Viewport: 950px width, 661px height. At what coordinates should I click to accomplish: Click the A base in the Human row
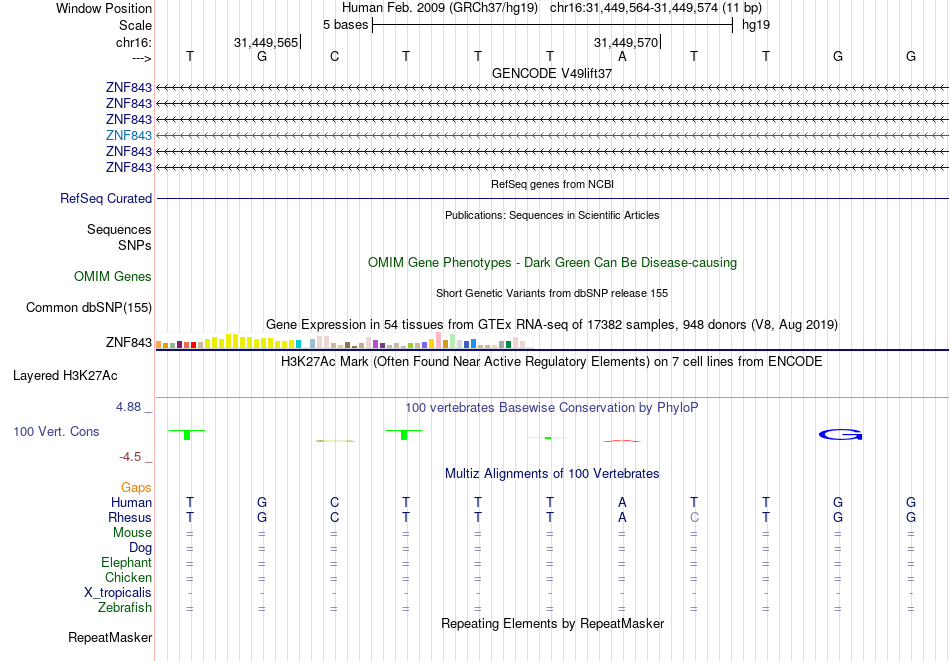pos(622,502)
